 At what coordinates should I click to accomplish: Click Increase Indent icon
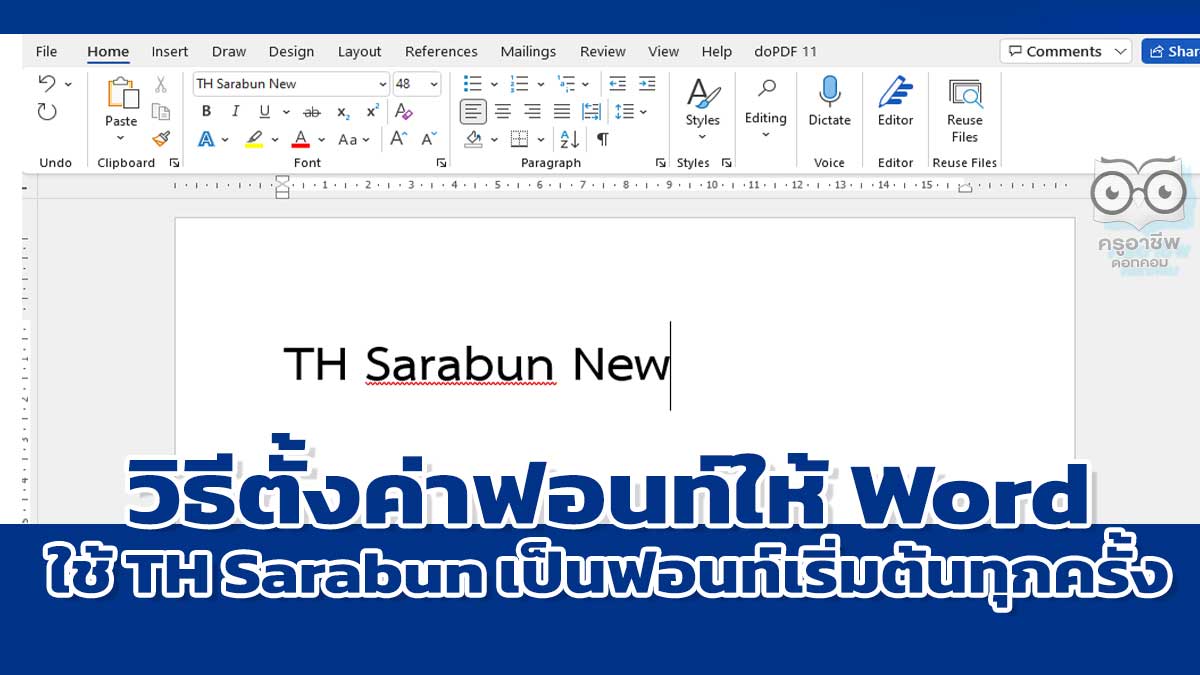click(x=647, y=84)
